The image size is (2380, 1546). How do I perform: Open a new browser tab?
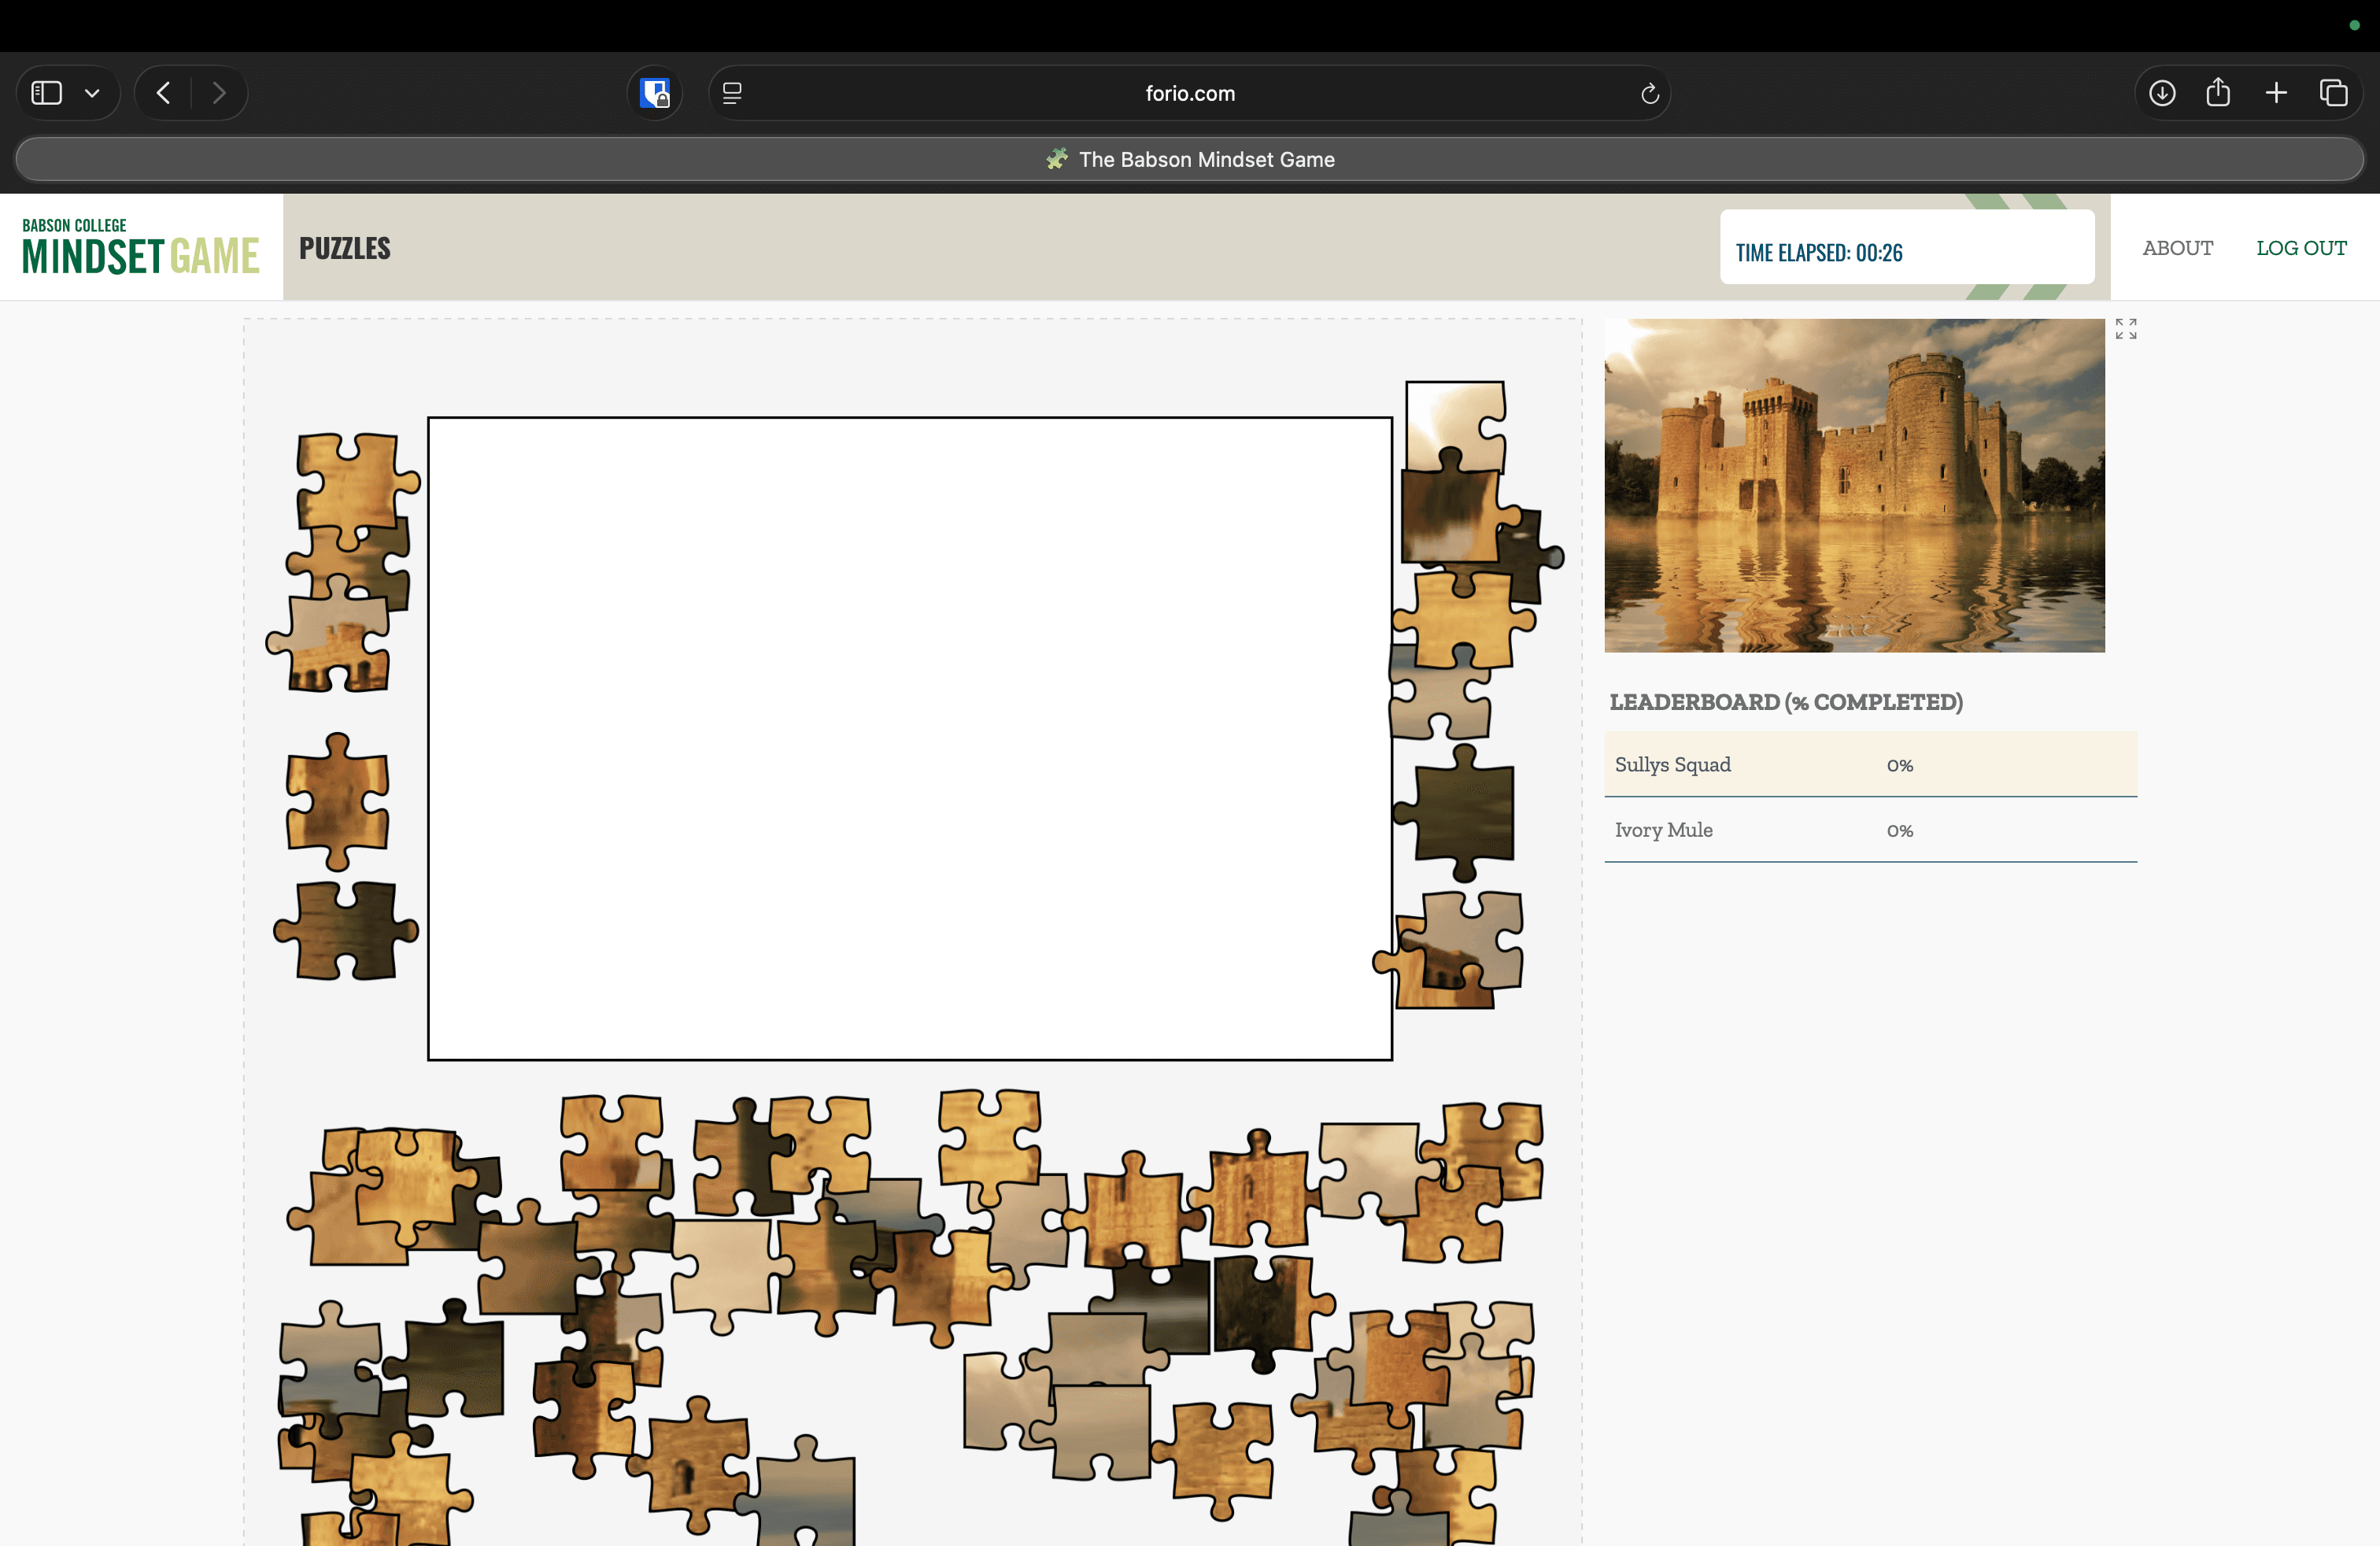pyautogui.click(x=2276, y=92)
